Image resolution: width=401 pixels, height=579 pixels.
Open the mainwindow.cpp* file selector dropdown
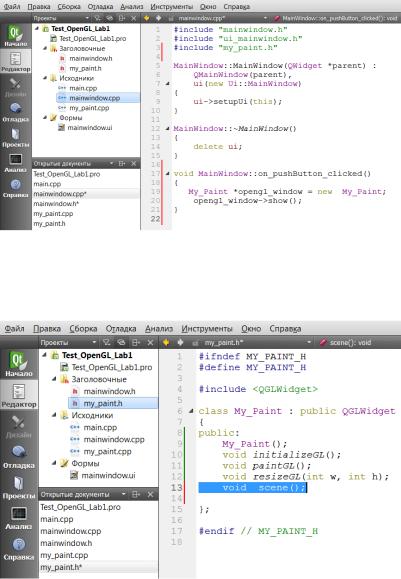tap(218, 18)
